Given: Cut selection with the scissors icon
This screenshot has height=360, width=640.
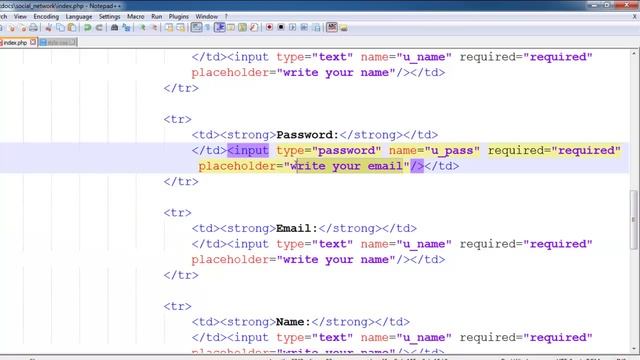Looking at the screenshot, I should (x=49, y=28).
